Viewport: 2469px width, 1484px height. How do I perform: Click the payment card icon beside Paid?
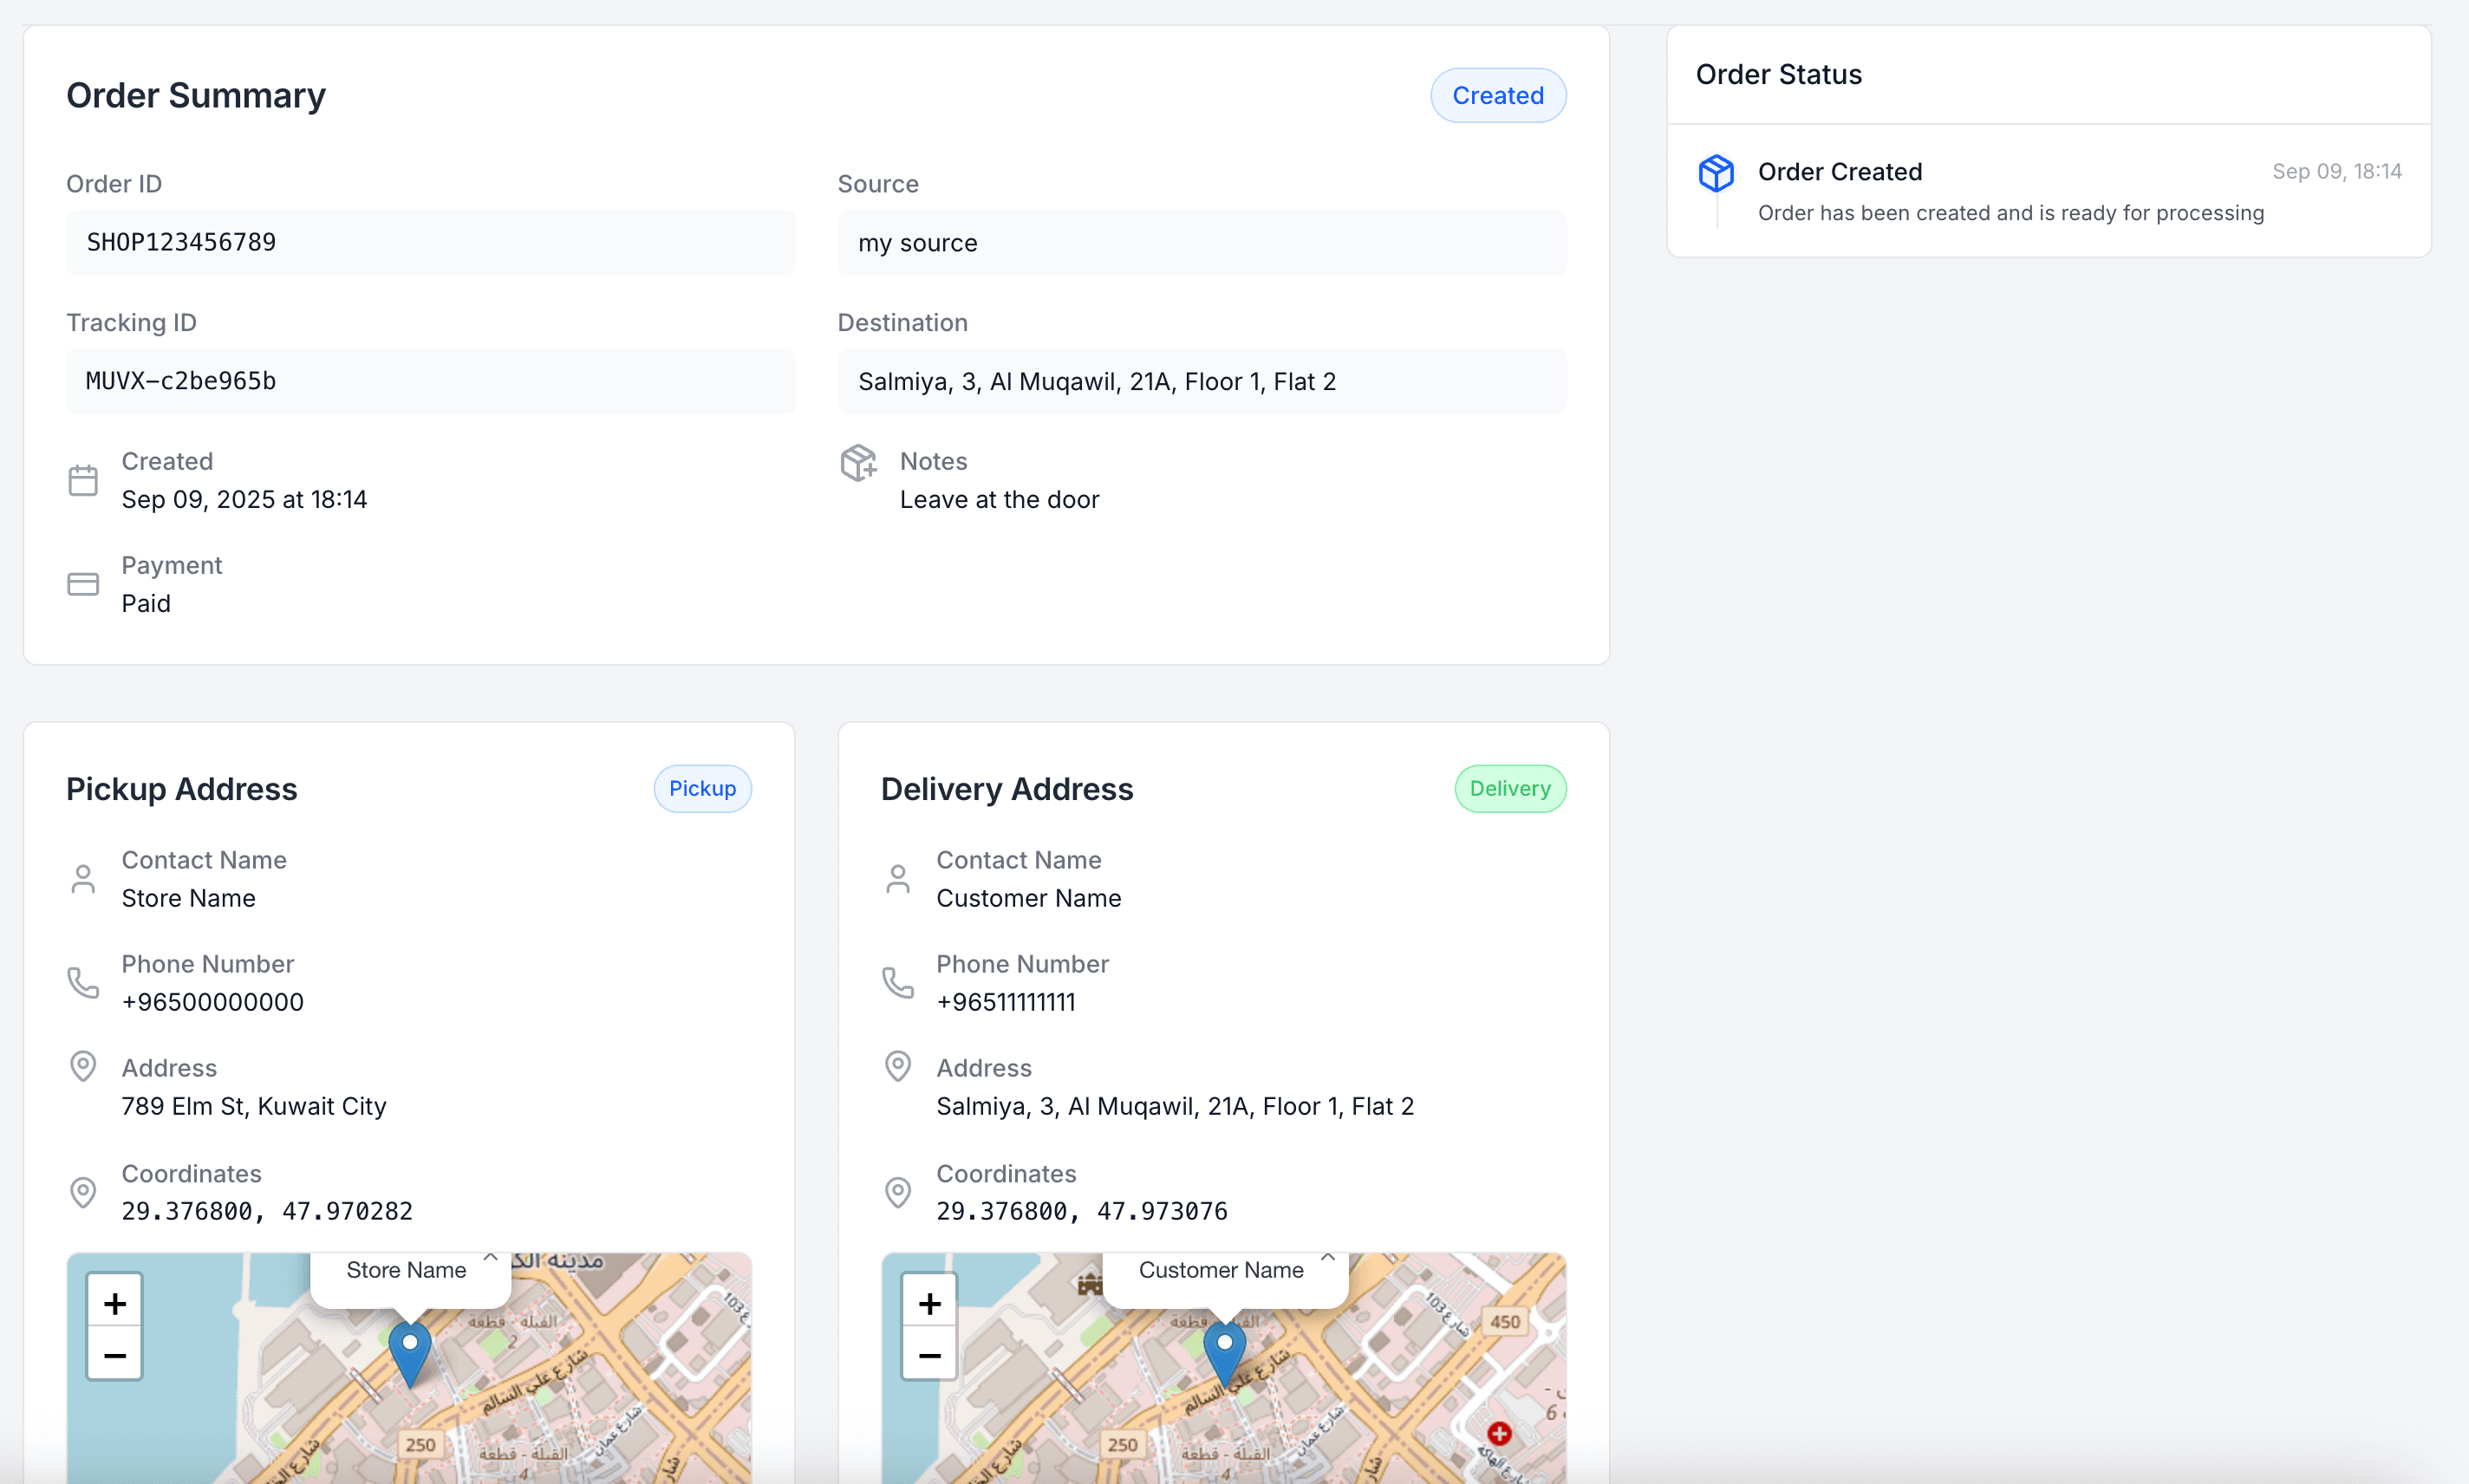(x=83, y=583)
